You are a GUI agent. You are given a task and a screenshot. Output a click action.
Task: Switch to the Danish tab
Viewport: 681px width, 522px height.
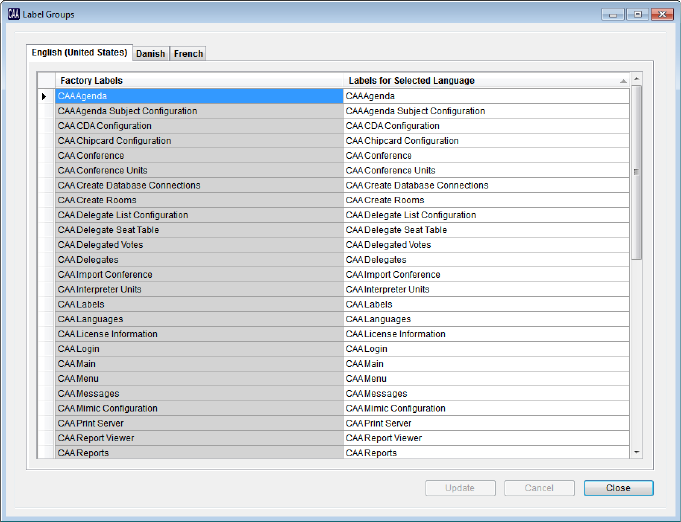click(x=151, y=54)
